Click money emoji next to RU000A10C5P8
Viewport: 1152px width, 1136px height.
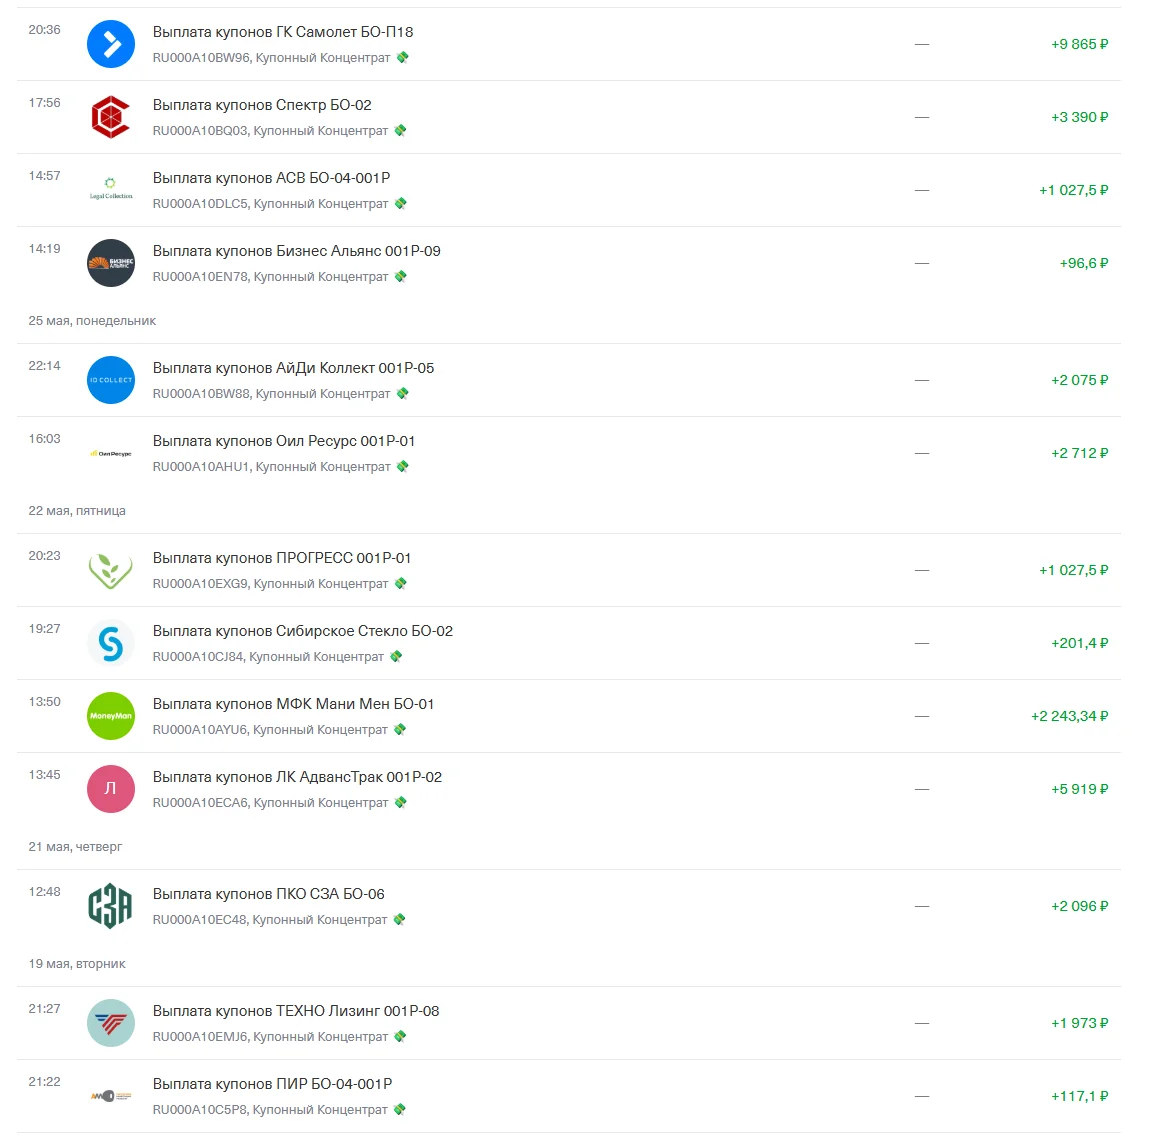tap(400, 1110)
